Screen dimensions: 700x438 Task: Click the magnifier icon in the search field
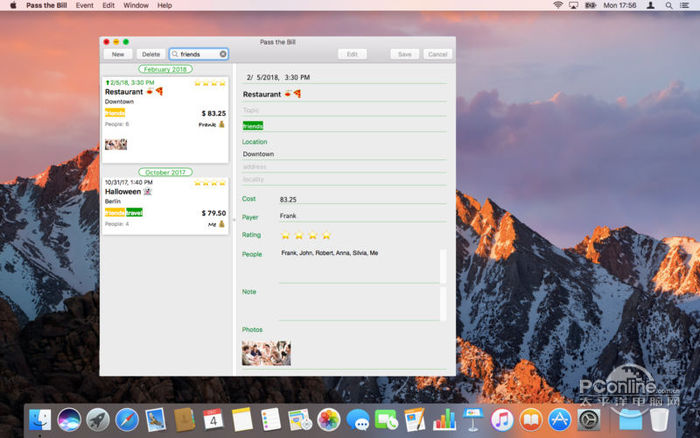point(175,54)
